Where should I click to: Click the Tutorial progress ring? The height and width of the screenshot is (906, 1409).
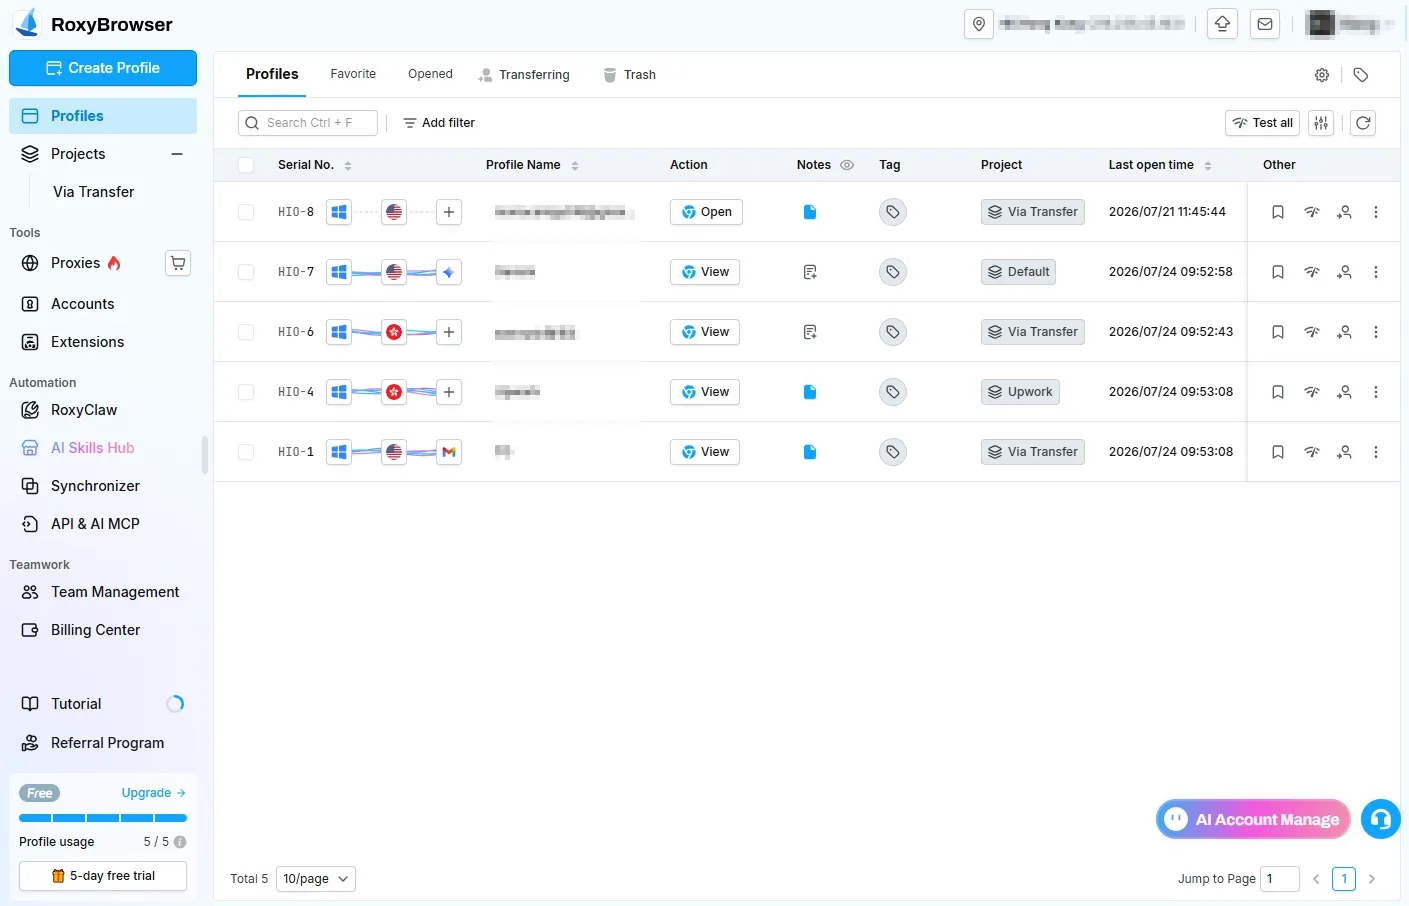tap(175, 704)
